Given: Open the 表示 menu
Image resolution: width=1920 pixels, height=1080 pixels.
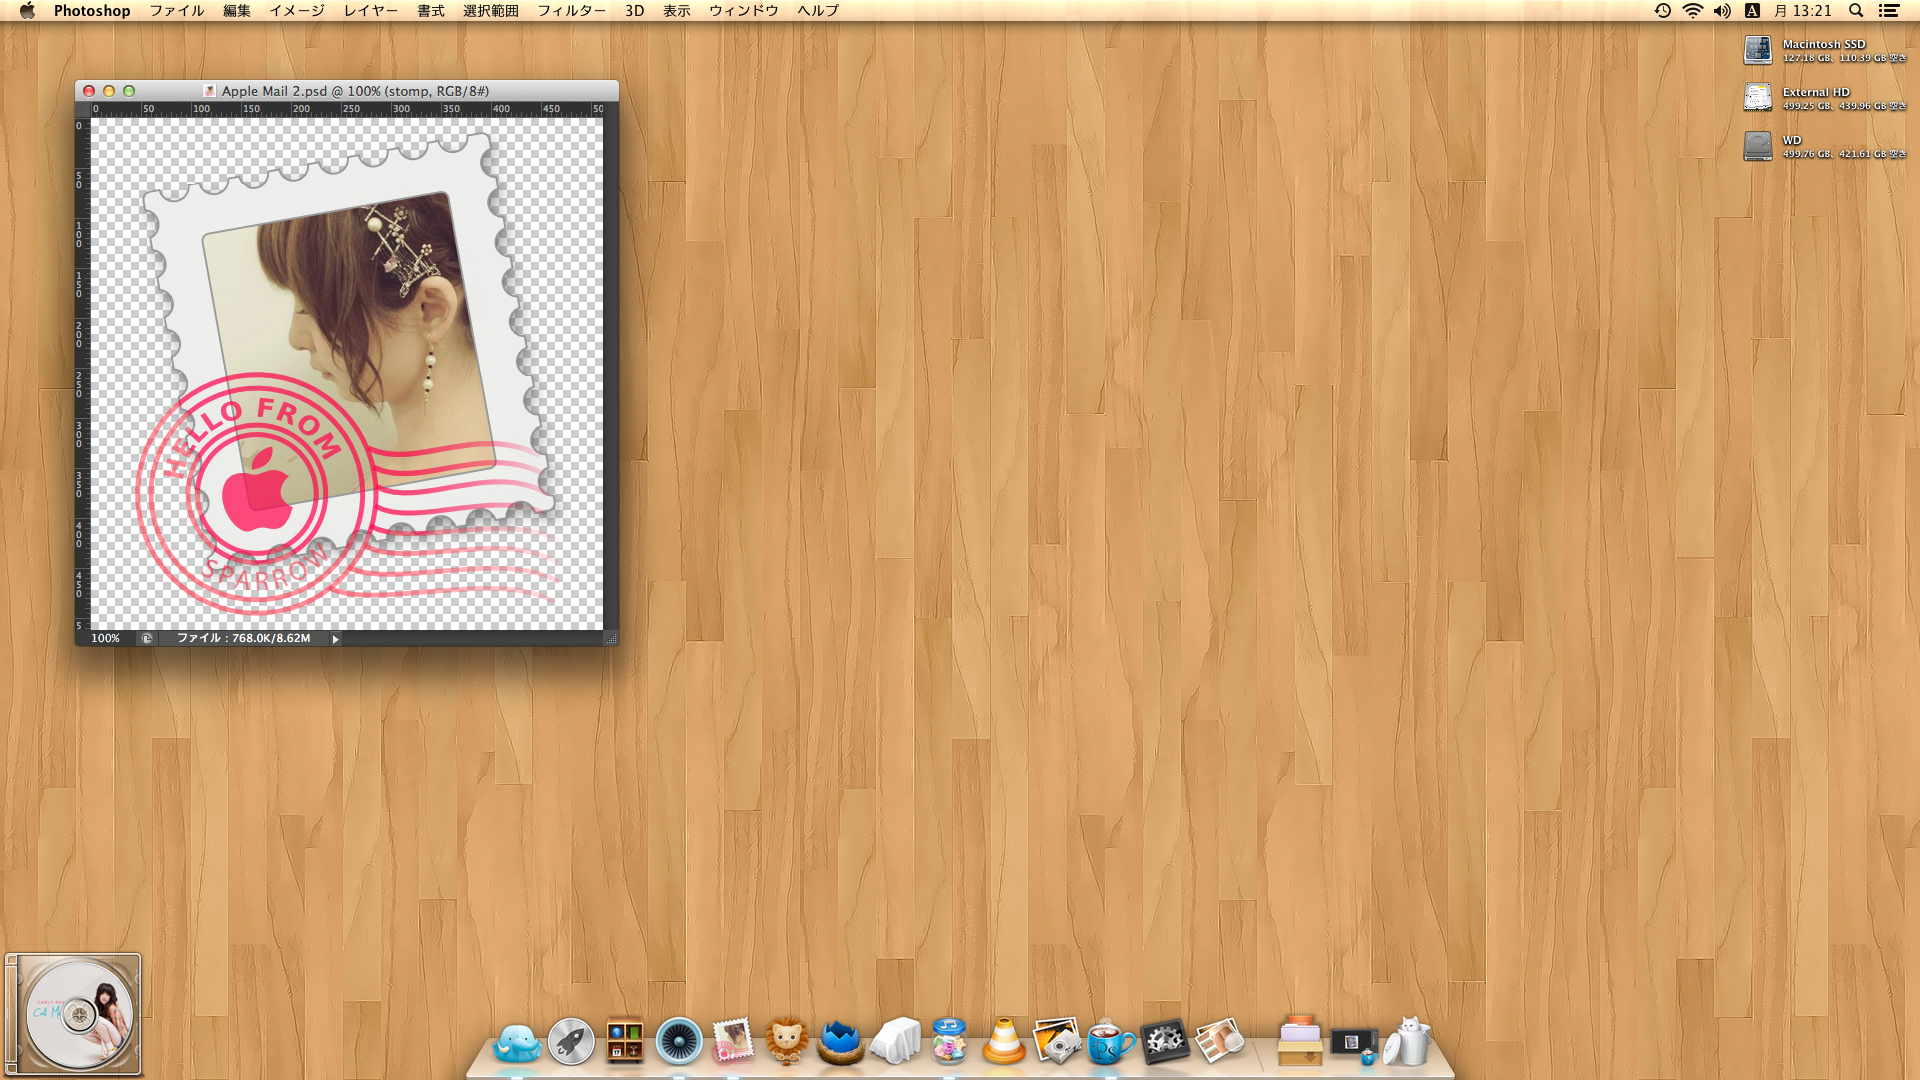Looking at the screenshot, I should [x=677, y=11].
